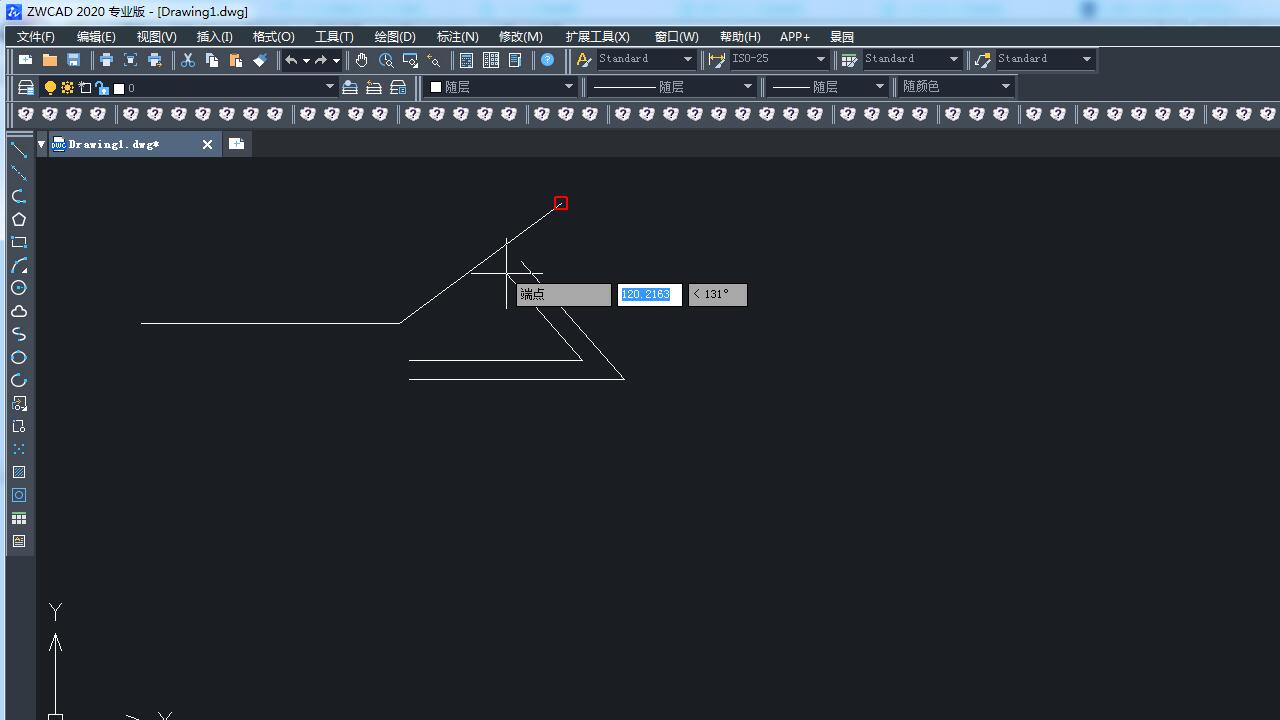Click the Pan hand tool
The width and height of the screenshot is (1280, 720).
pyautogui.click(x=361, y=60)
